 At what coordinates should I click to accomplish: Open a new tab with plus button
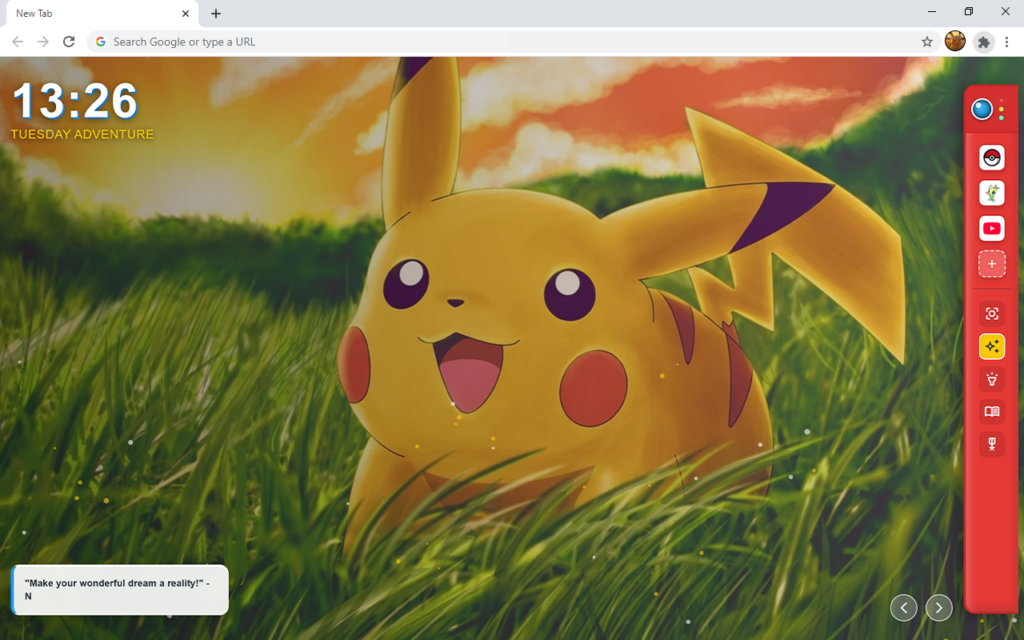point(216,14)
